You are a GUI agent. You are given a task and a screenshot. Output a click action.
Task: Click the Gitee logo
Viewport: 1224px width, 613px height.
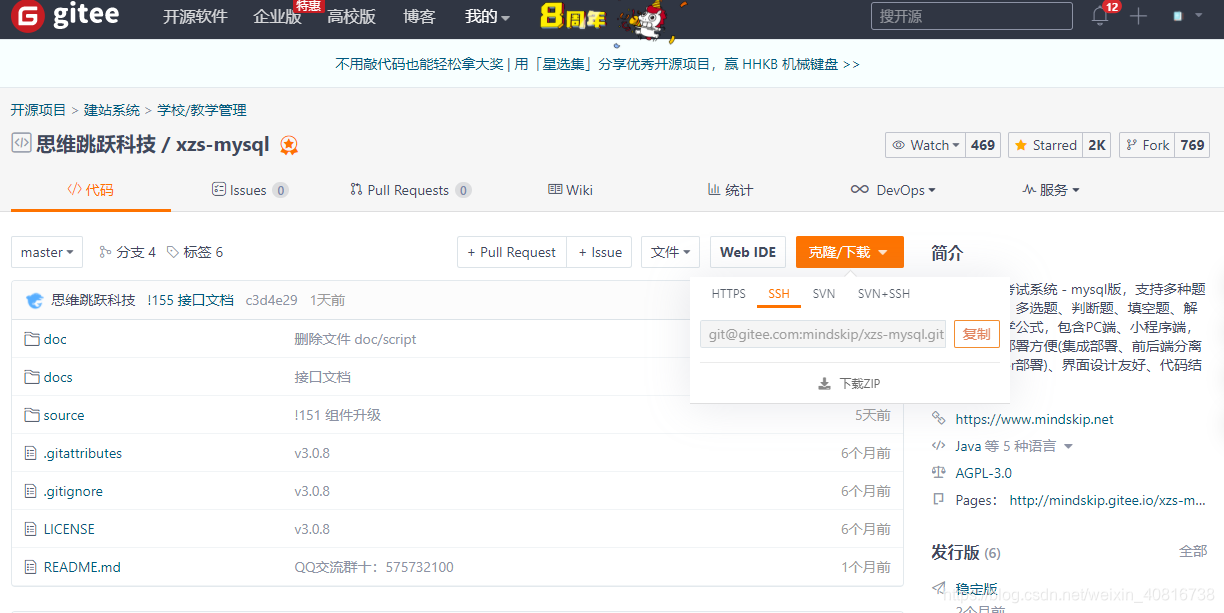tap(65, 16)
